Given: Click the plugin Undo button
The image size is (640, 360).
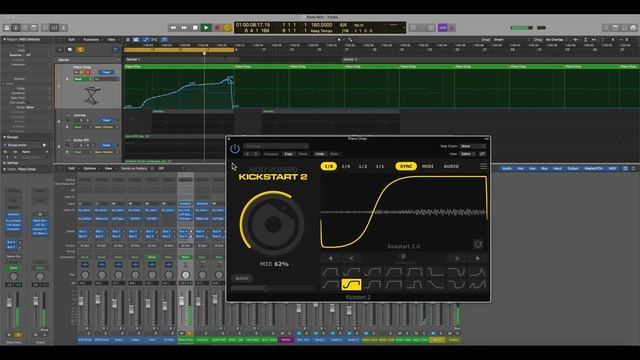Looking at the screenshot, I should coord(320,154).
